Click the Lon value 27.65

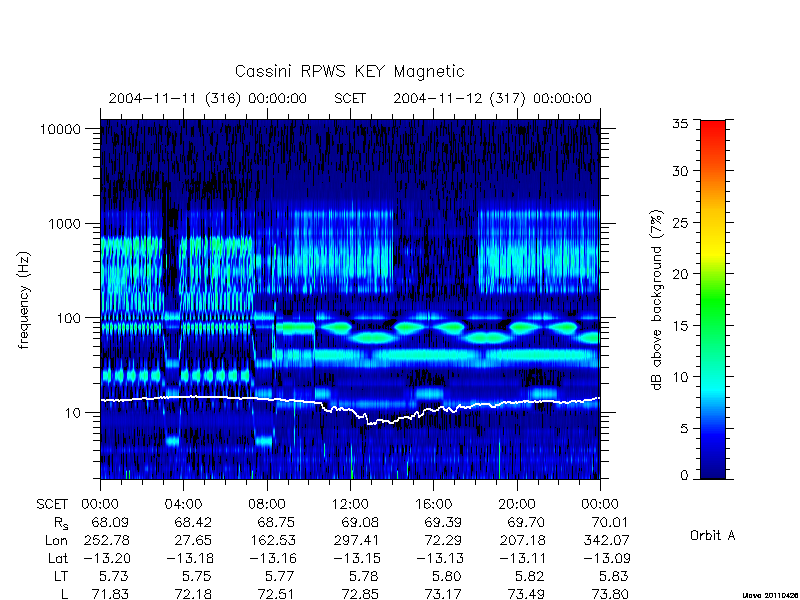pyautogui.click(x=193, y=540)
